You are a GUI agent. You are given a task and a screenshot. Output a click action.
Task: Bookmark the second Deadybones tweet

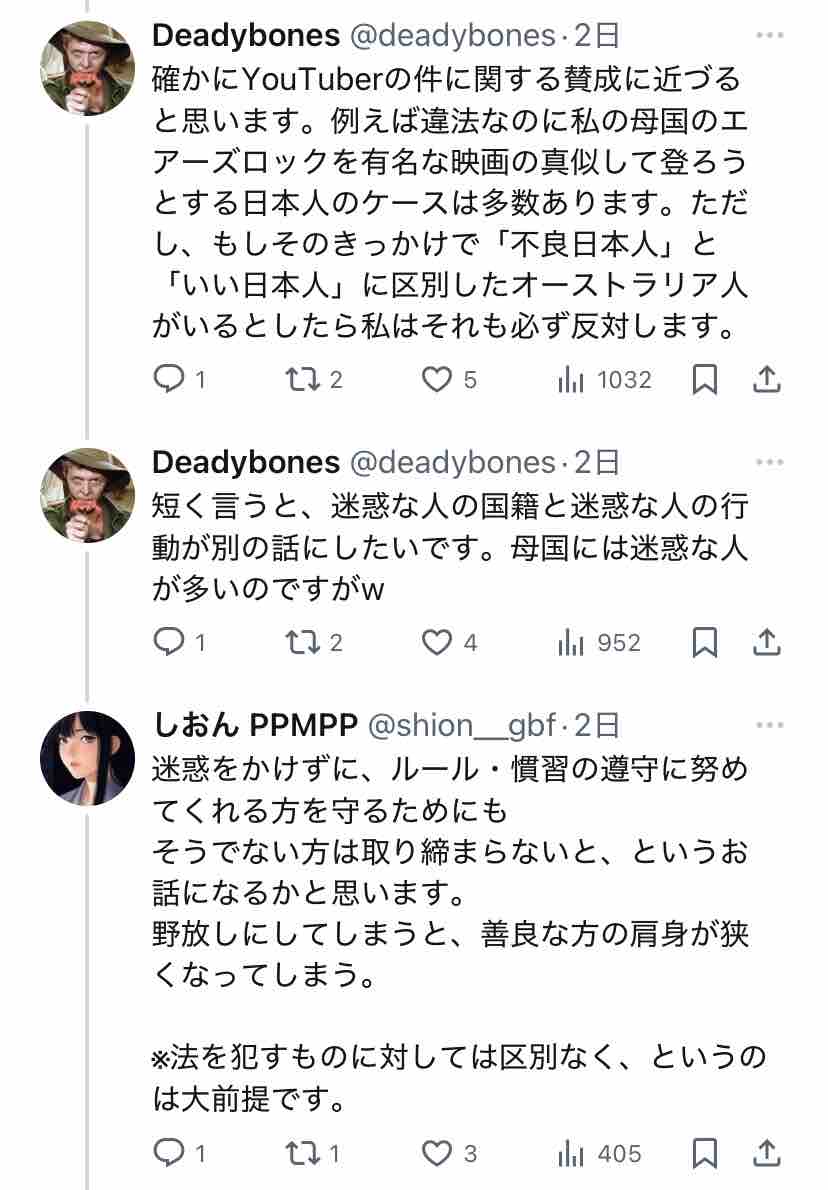point(705,643)
